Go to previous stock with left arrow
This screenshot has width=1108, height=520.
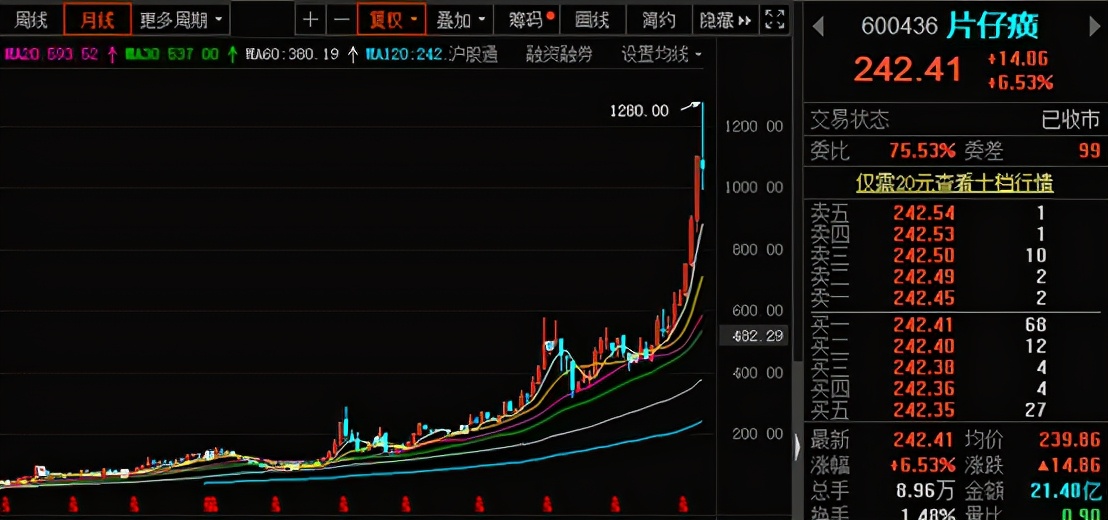(x=818, y=27)
